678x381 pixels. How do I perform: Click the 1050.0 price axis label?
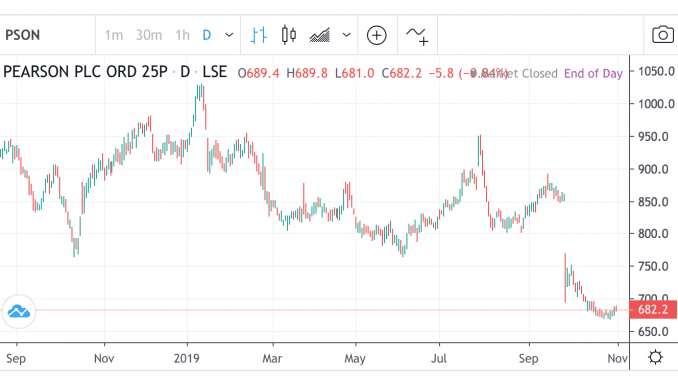tap(656, 71)
